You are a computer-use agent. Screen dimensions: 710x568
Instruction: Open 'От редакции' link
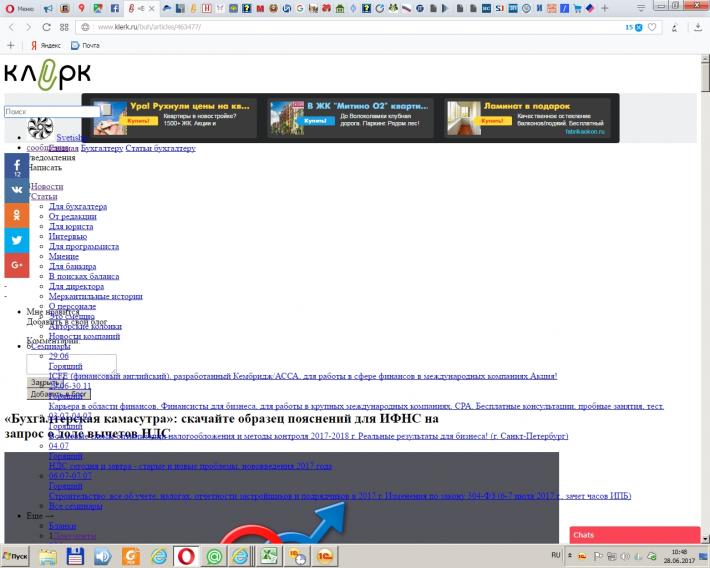click(x=72, y=217)
